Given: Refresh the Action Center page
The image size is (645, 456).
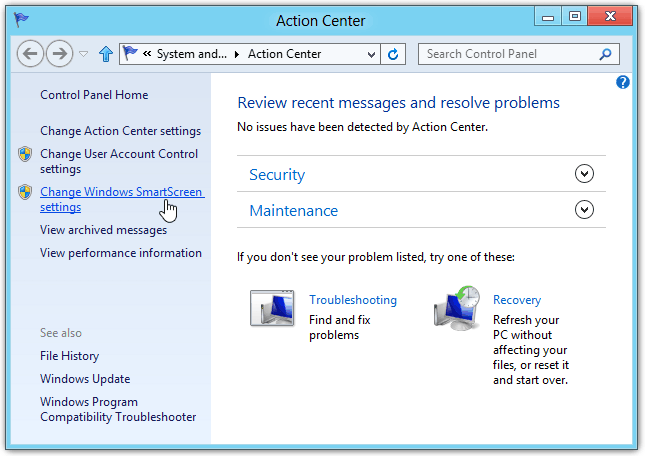Looking at the screenshot, I should 393,54.
